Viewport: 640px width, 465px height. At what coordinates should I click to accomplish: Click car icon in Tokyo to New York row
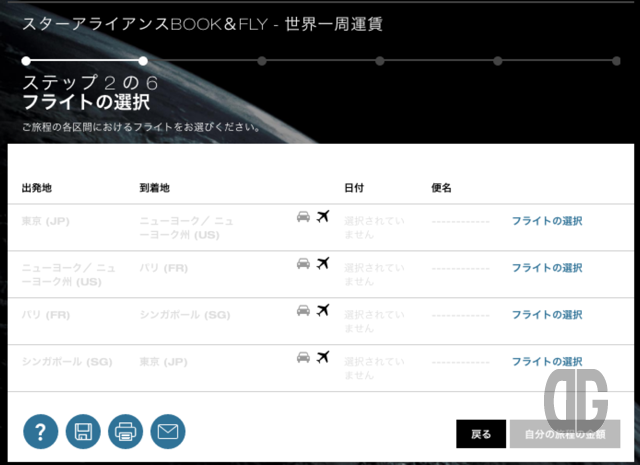[x=303, y=216]
